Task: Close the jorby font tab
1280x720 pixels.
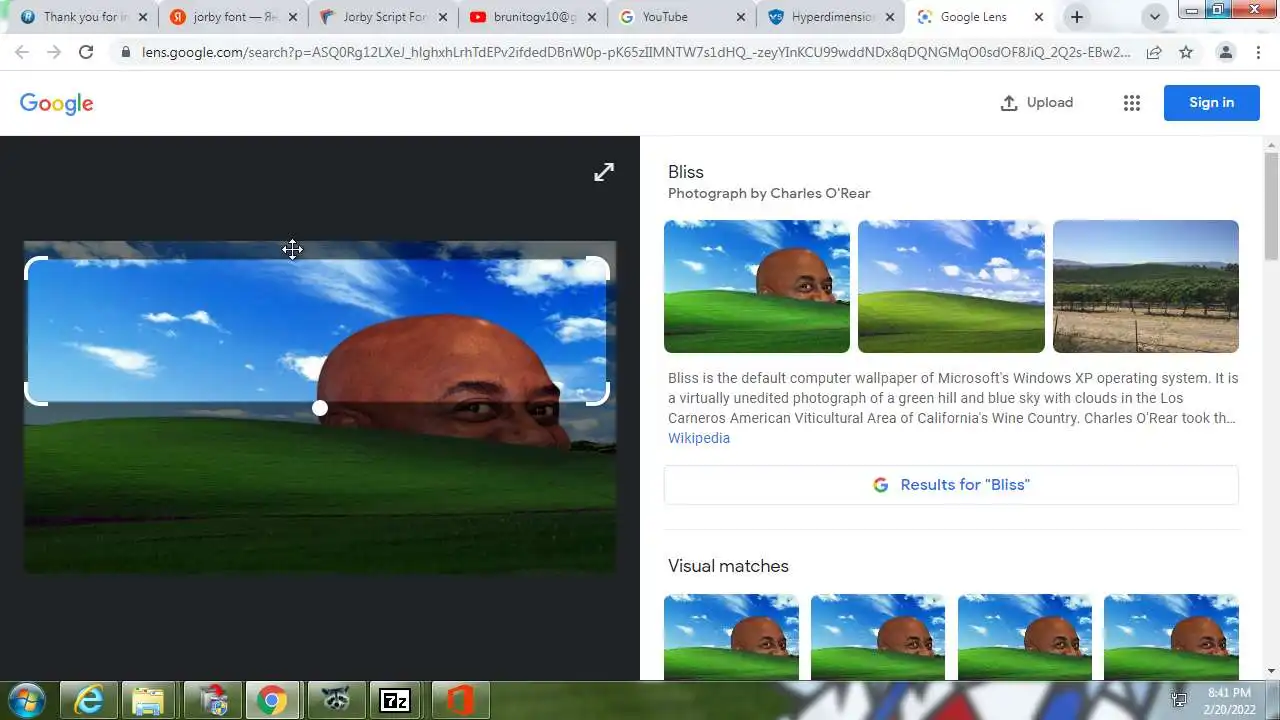Action: pyautogui.click(x=292, y=17)
